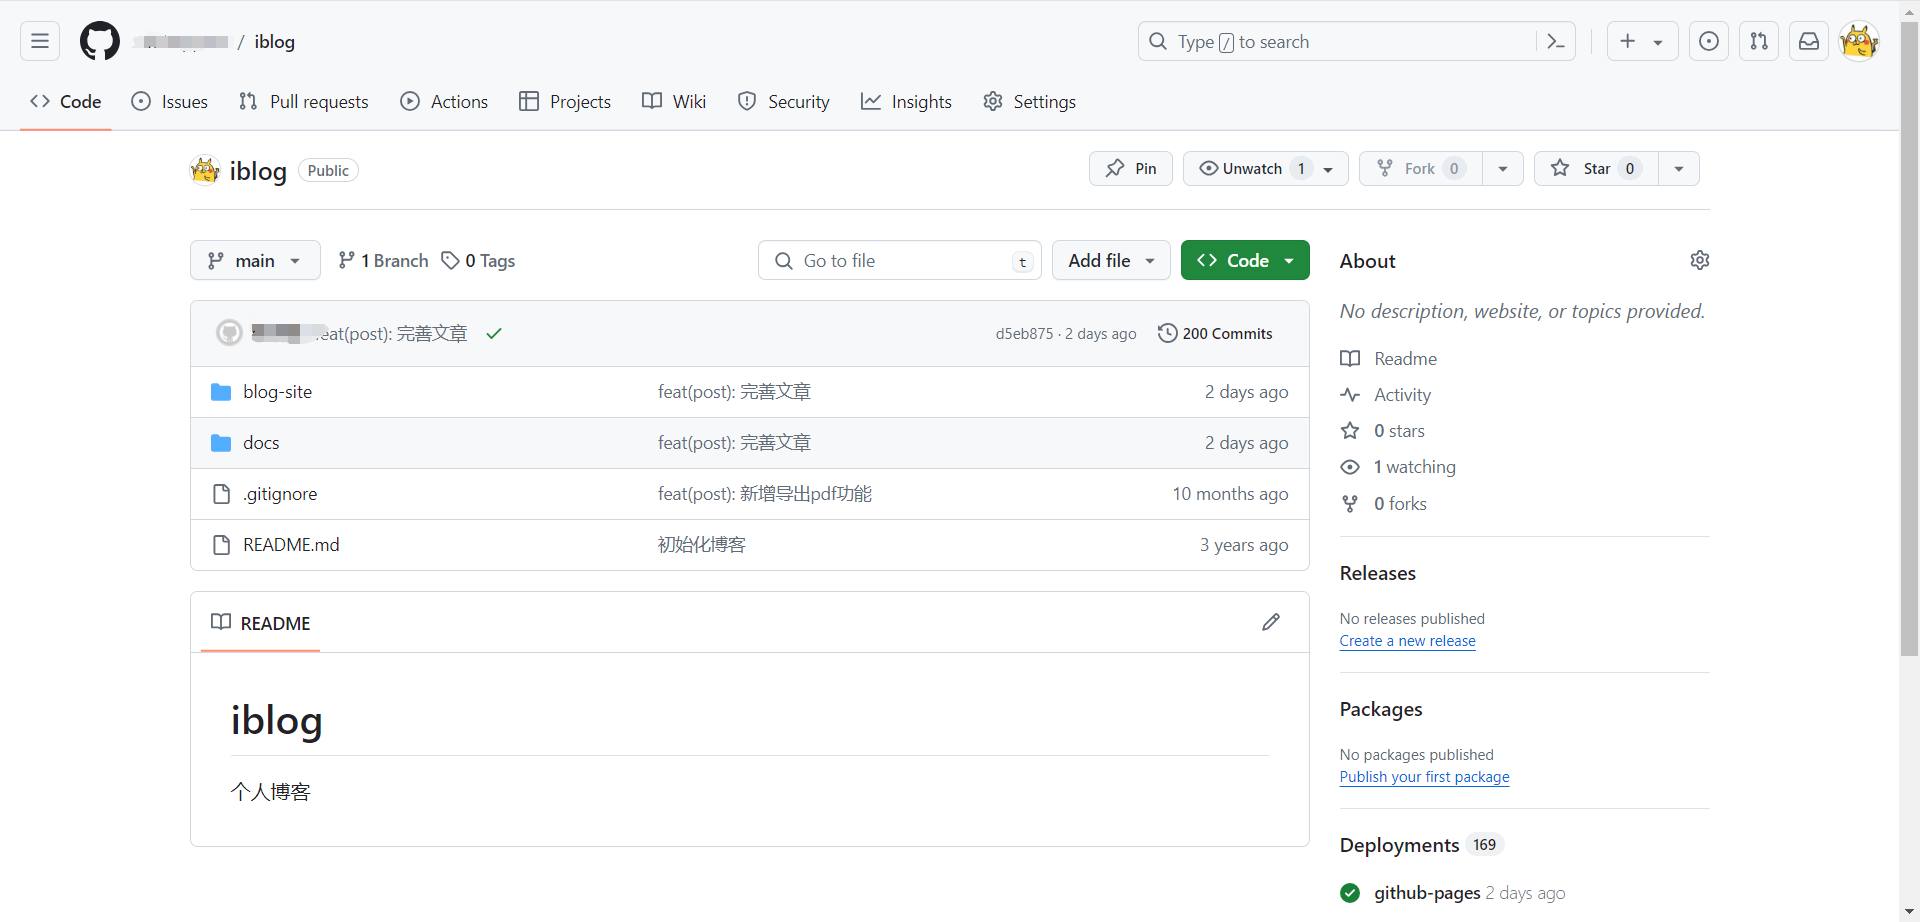Image resolution: width=1920 pixels, height=922 pixels.
Task: Click the docs folder icon
Action: pyautogui.click(x=221, y=443)
